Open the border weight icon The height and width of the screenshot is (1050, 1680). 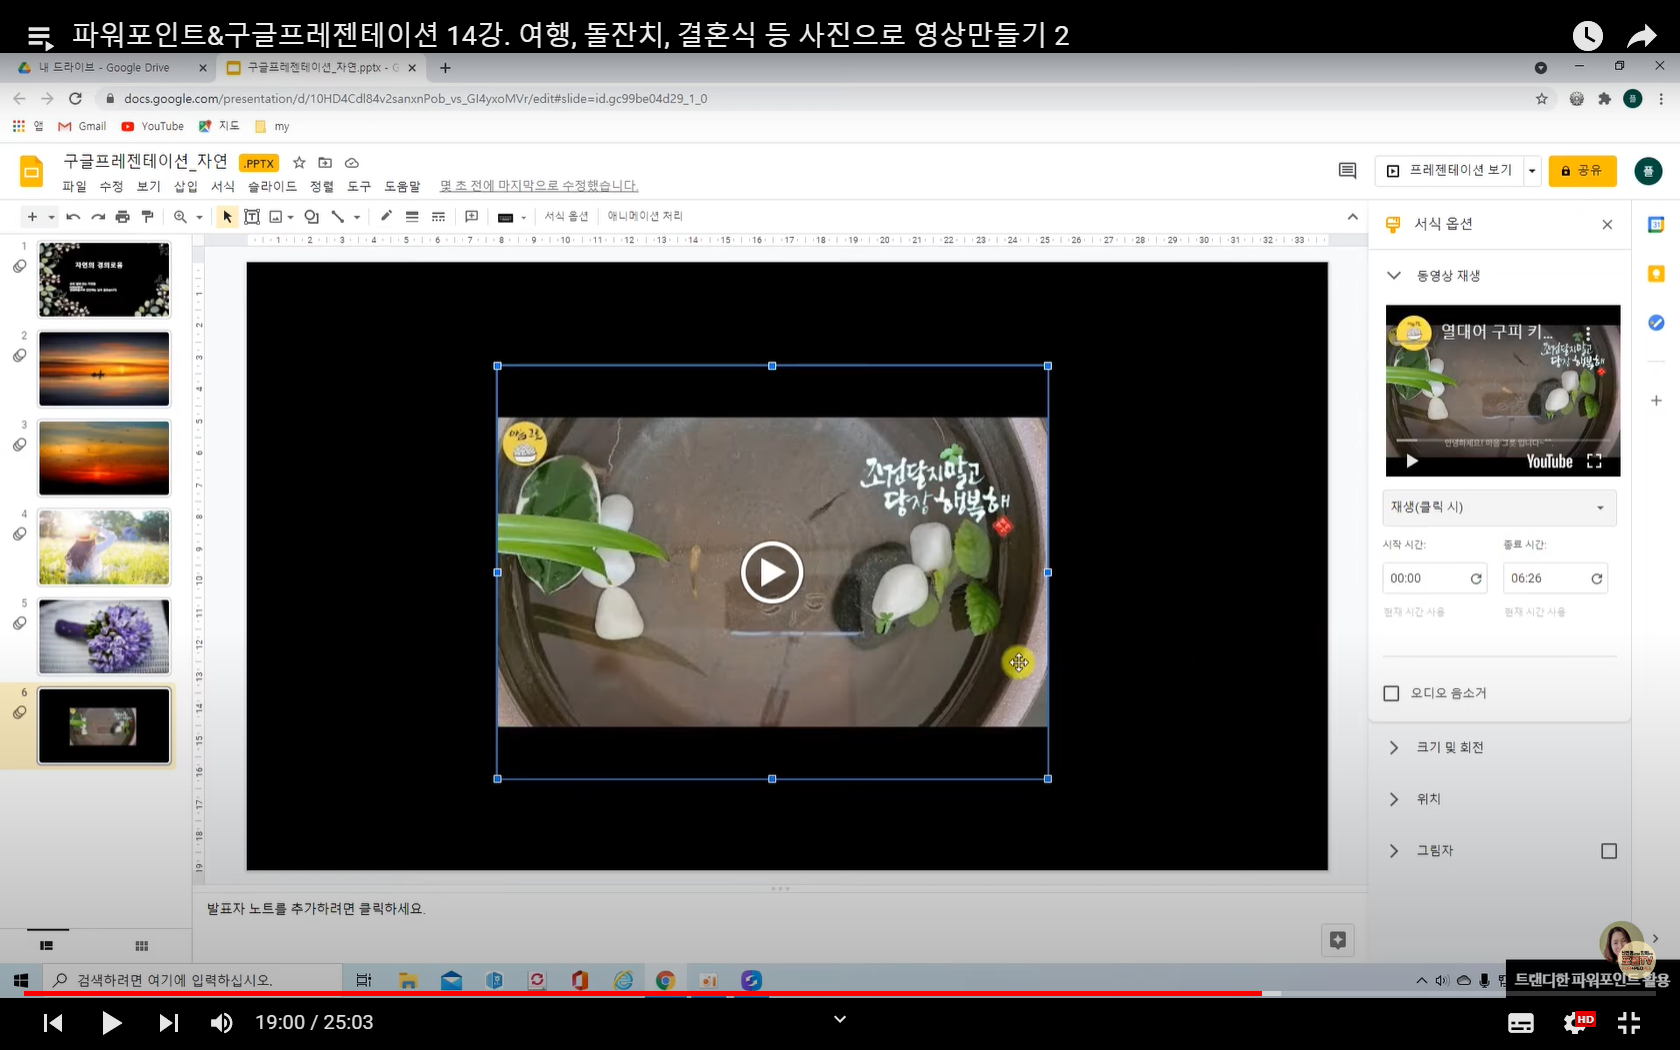412,216
